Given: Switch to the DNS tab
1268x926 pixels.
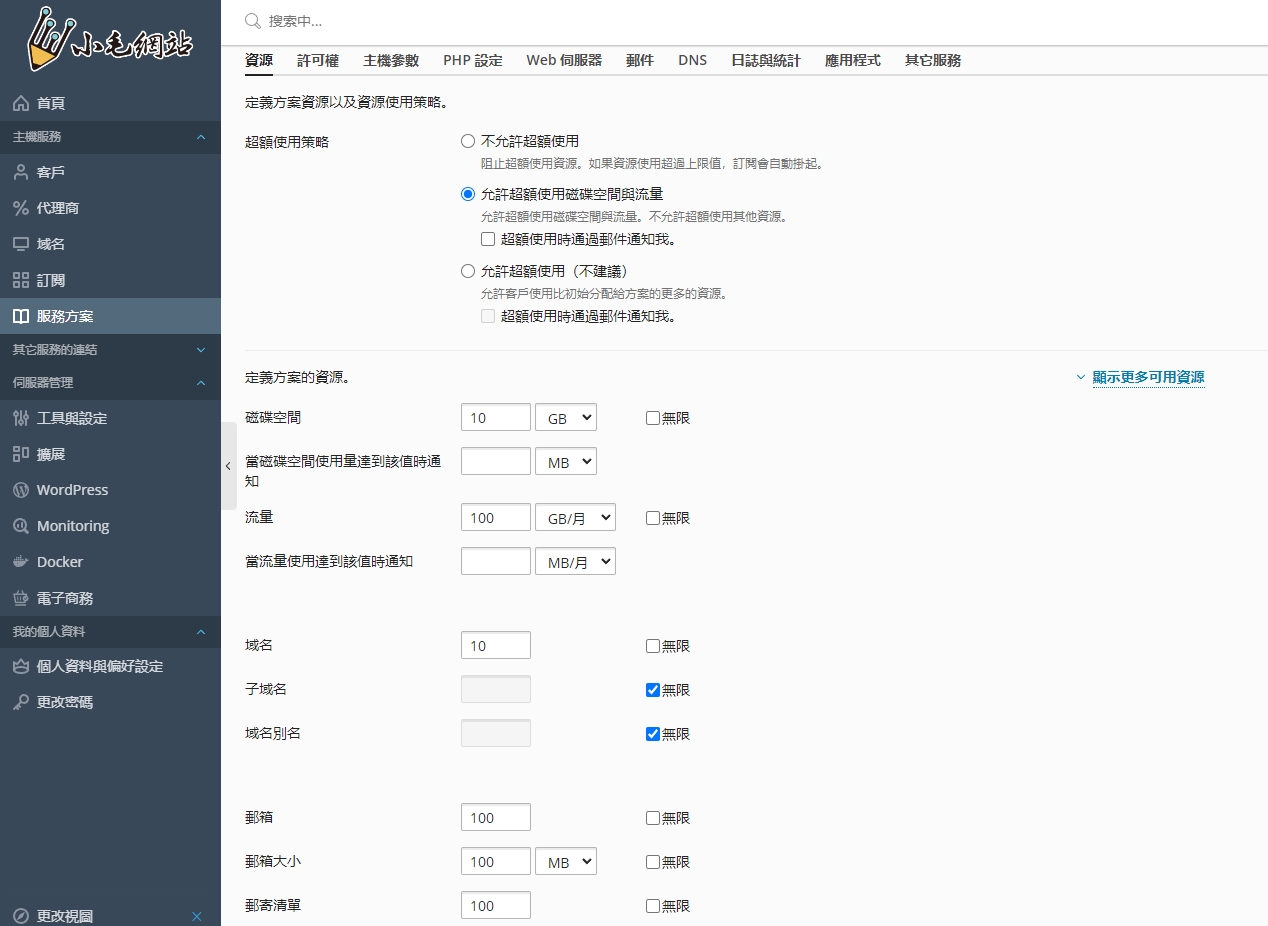Looking at the screenshot, I should click(x=692, y=60).
